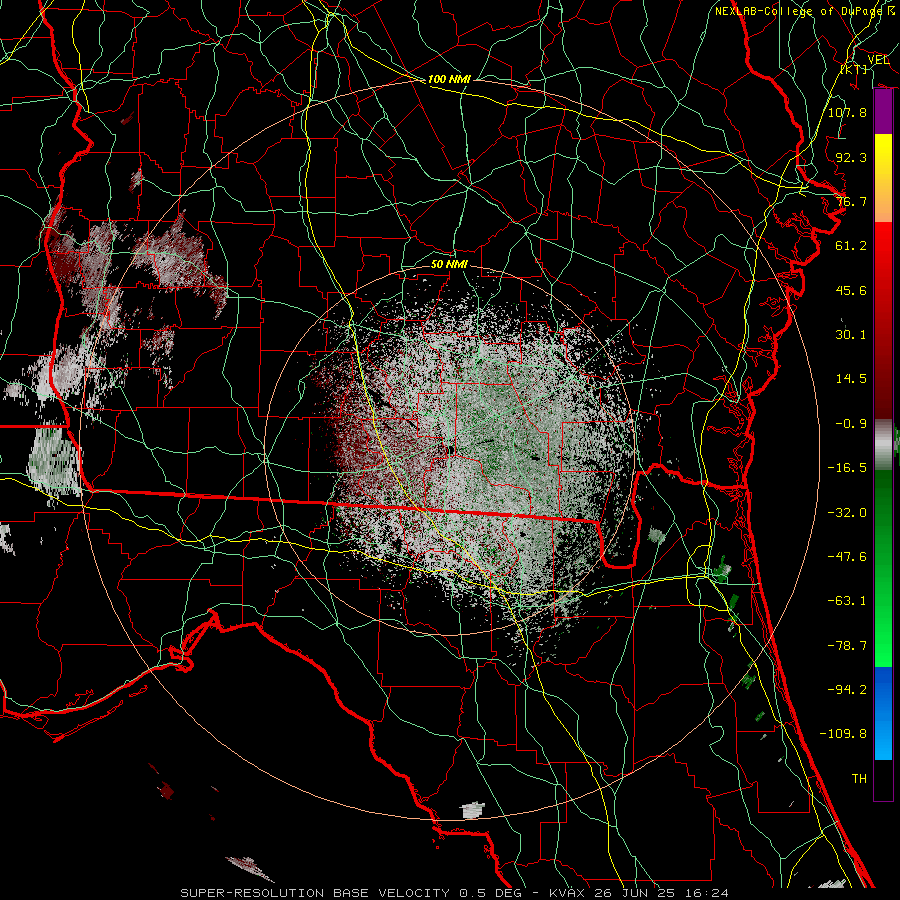Click the 61.2 velocity scale value
The image size is (900, 900).
(x=851, y=246)
